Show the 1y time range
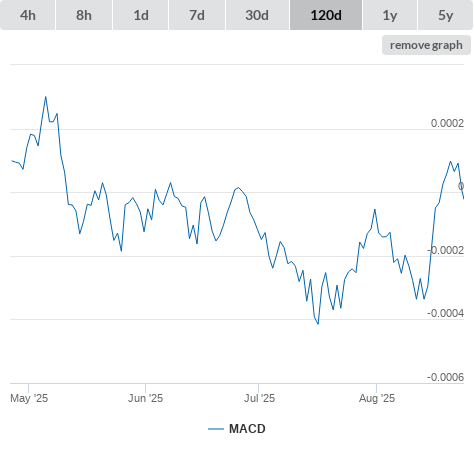474x455 pixels. [390, 15]
